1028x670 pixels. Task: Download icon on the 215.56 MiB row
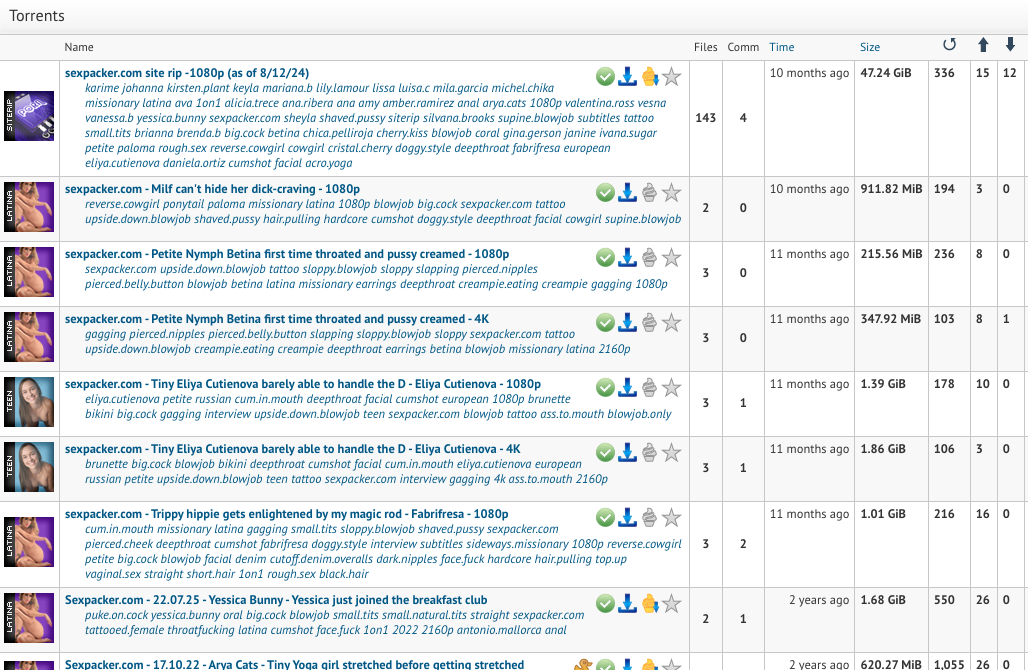[x=627, y=258]
